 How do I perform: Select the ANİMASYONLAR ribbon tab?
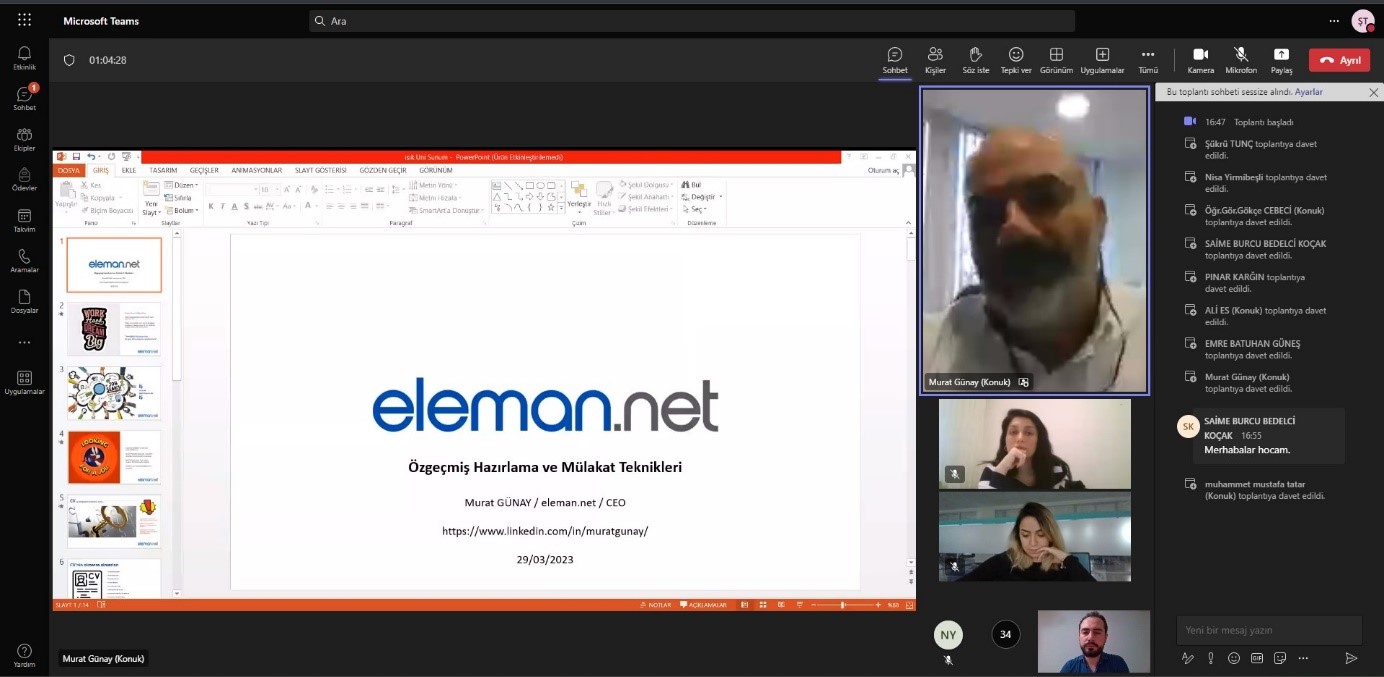[256, 171]
